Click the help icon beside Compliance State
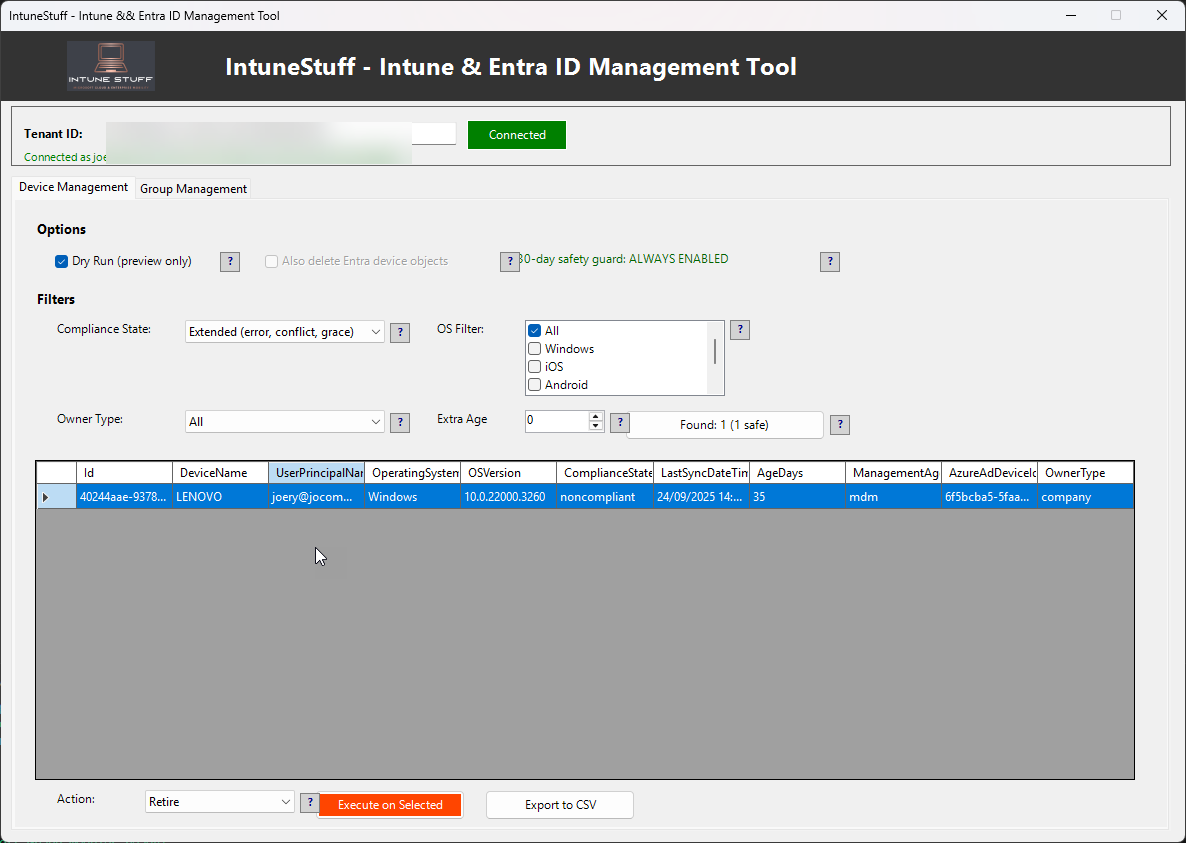This screenshot has width=1186, height=843. [399, 332]
